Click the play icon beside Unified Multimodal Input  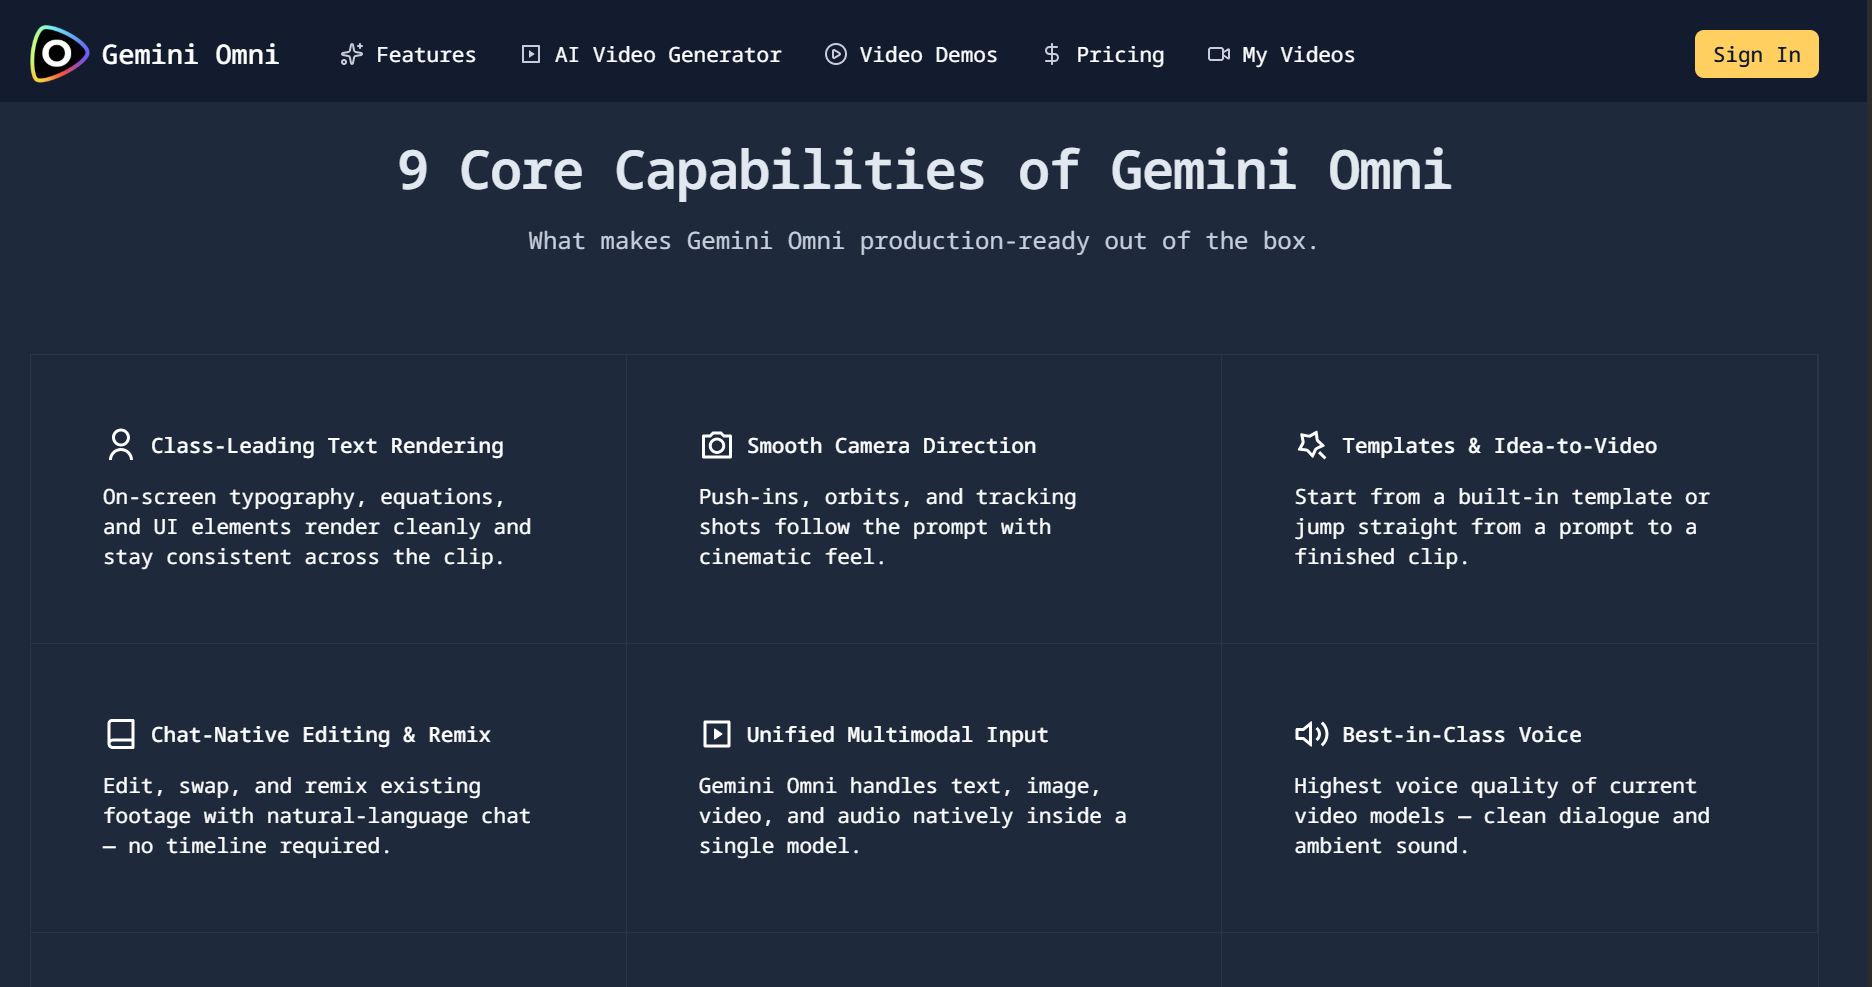click(x=717, y=734)
